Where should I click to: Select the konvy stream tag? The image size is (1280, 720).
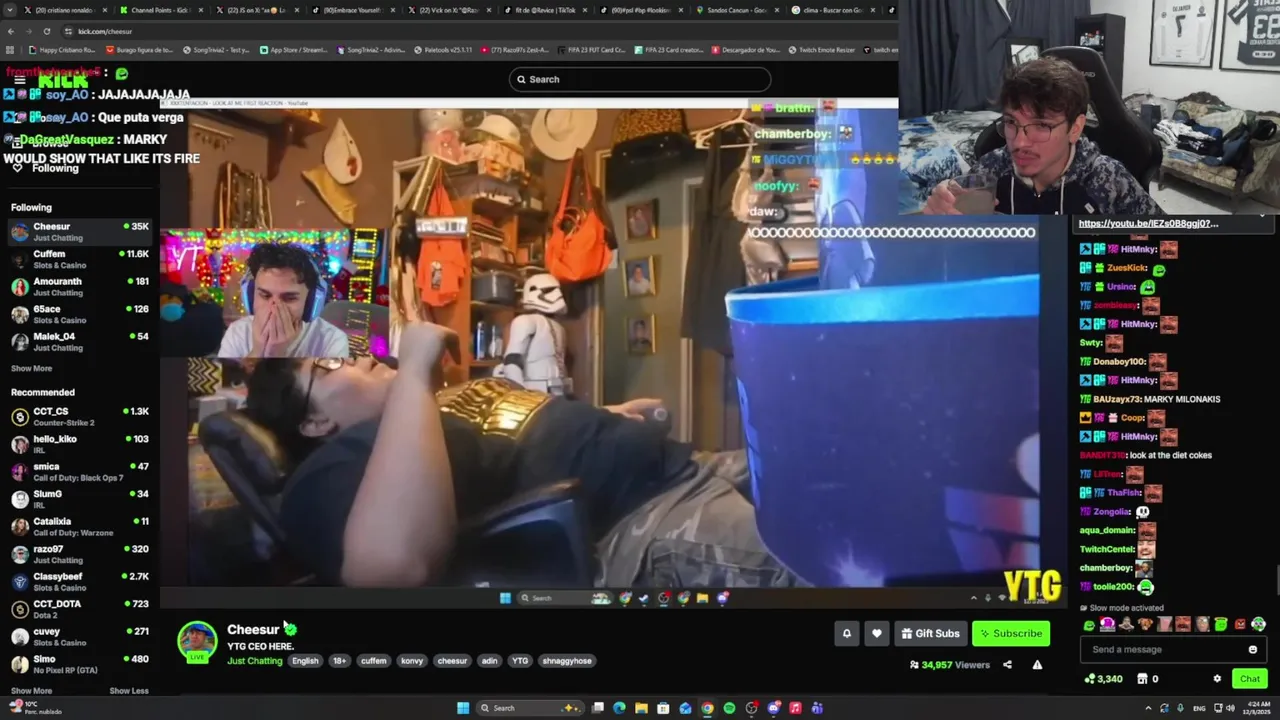[x=412, y=661]
